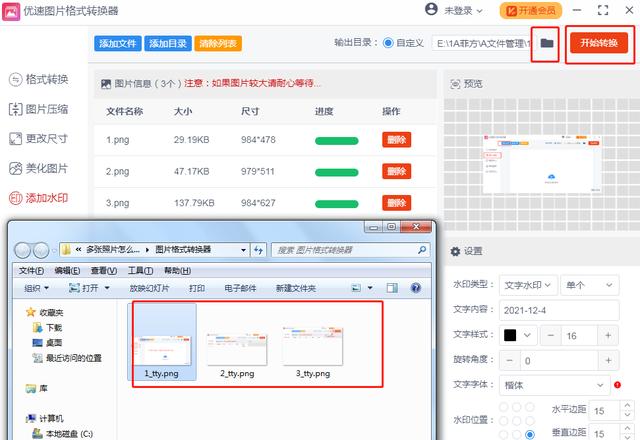Open the 打开 dropdown arrow in Explorer
Viewport: 640px width, 440px height.
107,288
